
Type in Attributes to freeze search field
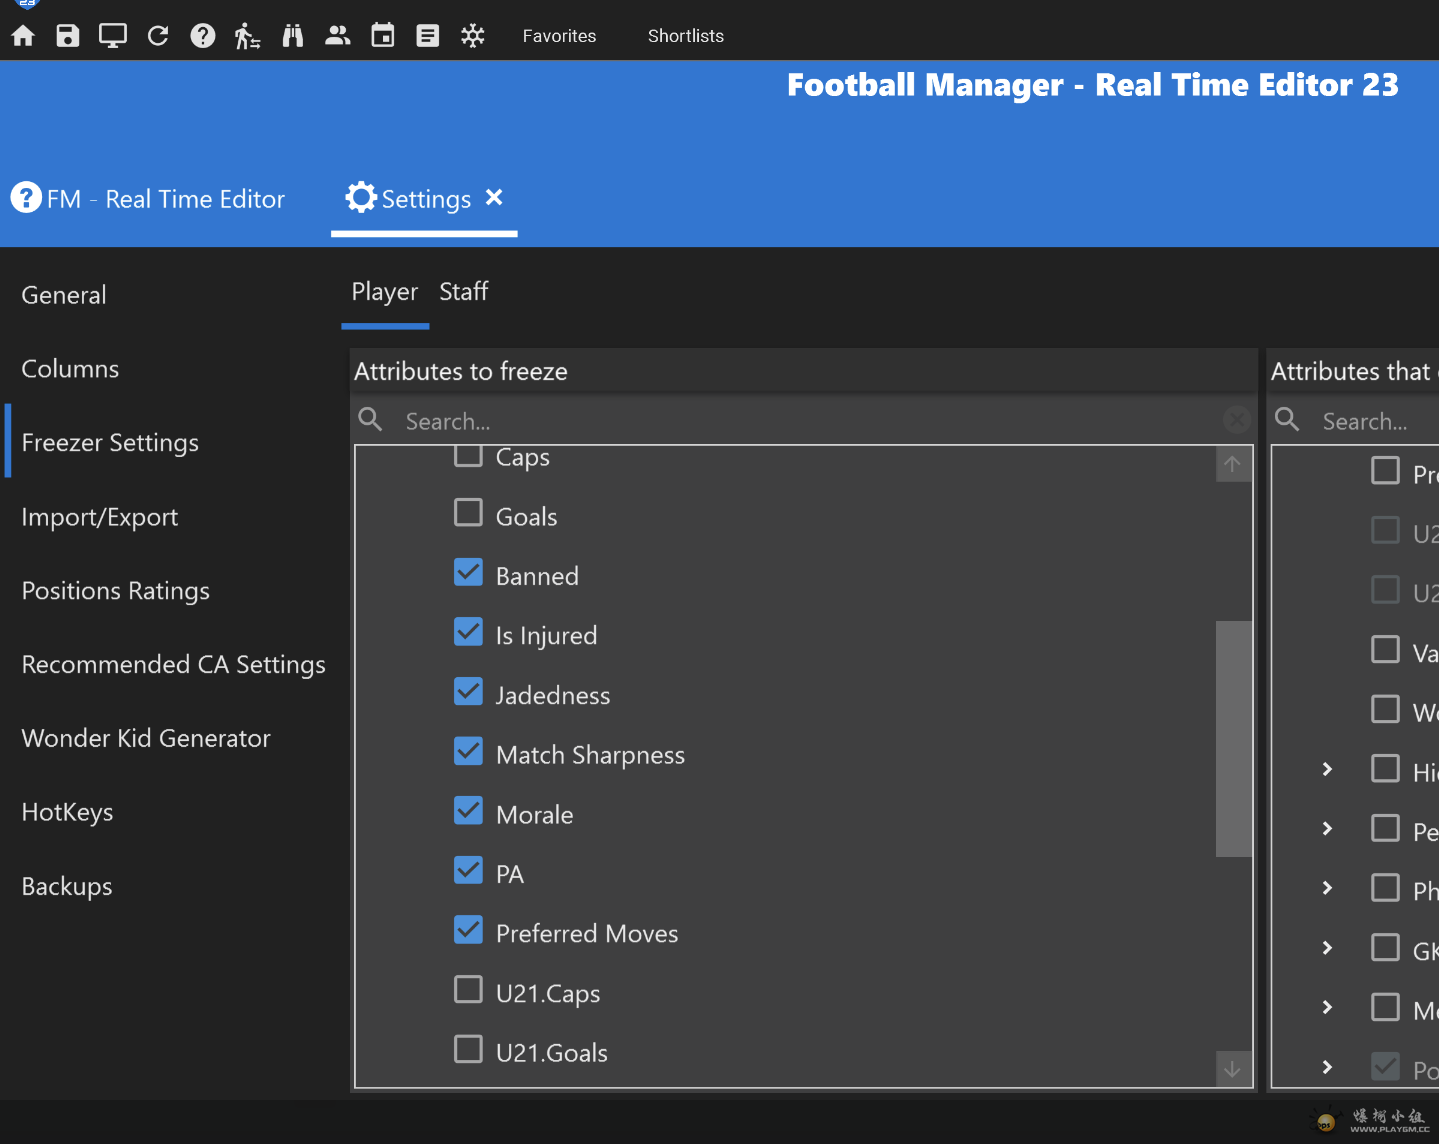pyautogui.click(x=805, y=421)
